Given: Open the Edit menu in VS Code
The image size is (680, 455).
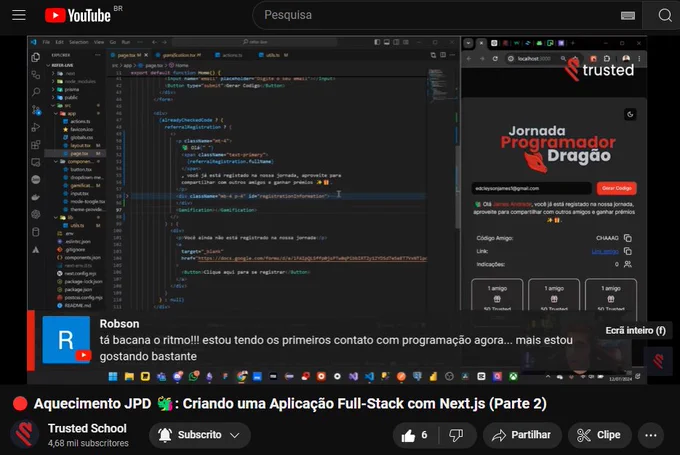Looking at the screenshot, I should 59,42.
